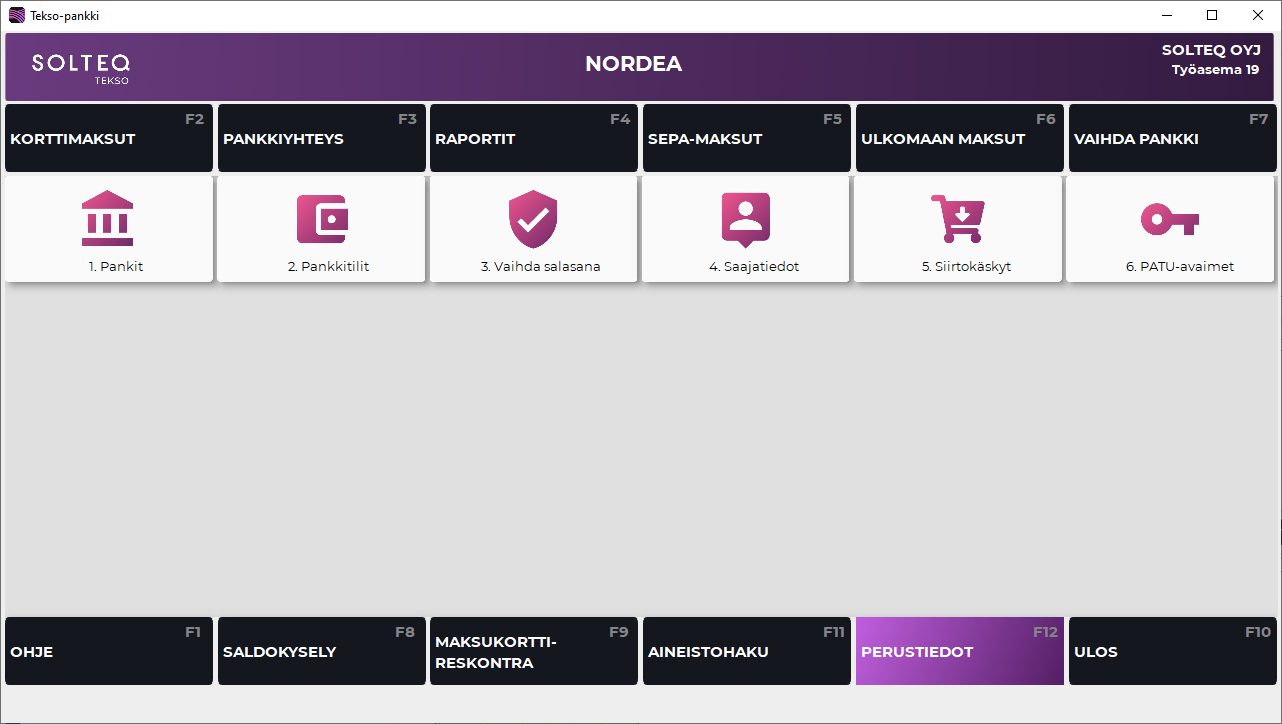Viewport: 1282px width, 724px height.
Task: Open Pankkiyhteys (F3) menu
Action: pyautogui.click(x=321, y=139)
